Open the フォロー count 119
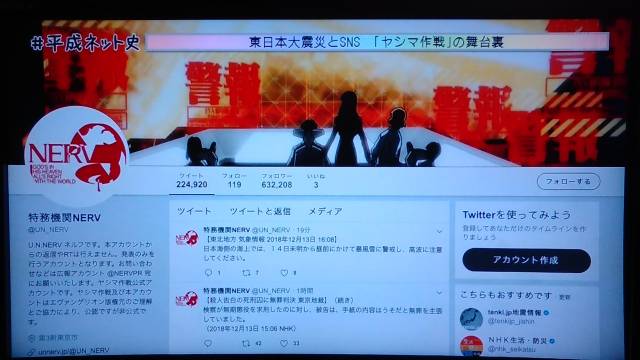The width and height of the screenshot is (640, 360). [234, 180]
